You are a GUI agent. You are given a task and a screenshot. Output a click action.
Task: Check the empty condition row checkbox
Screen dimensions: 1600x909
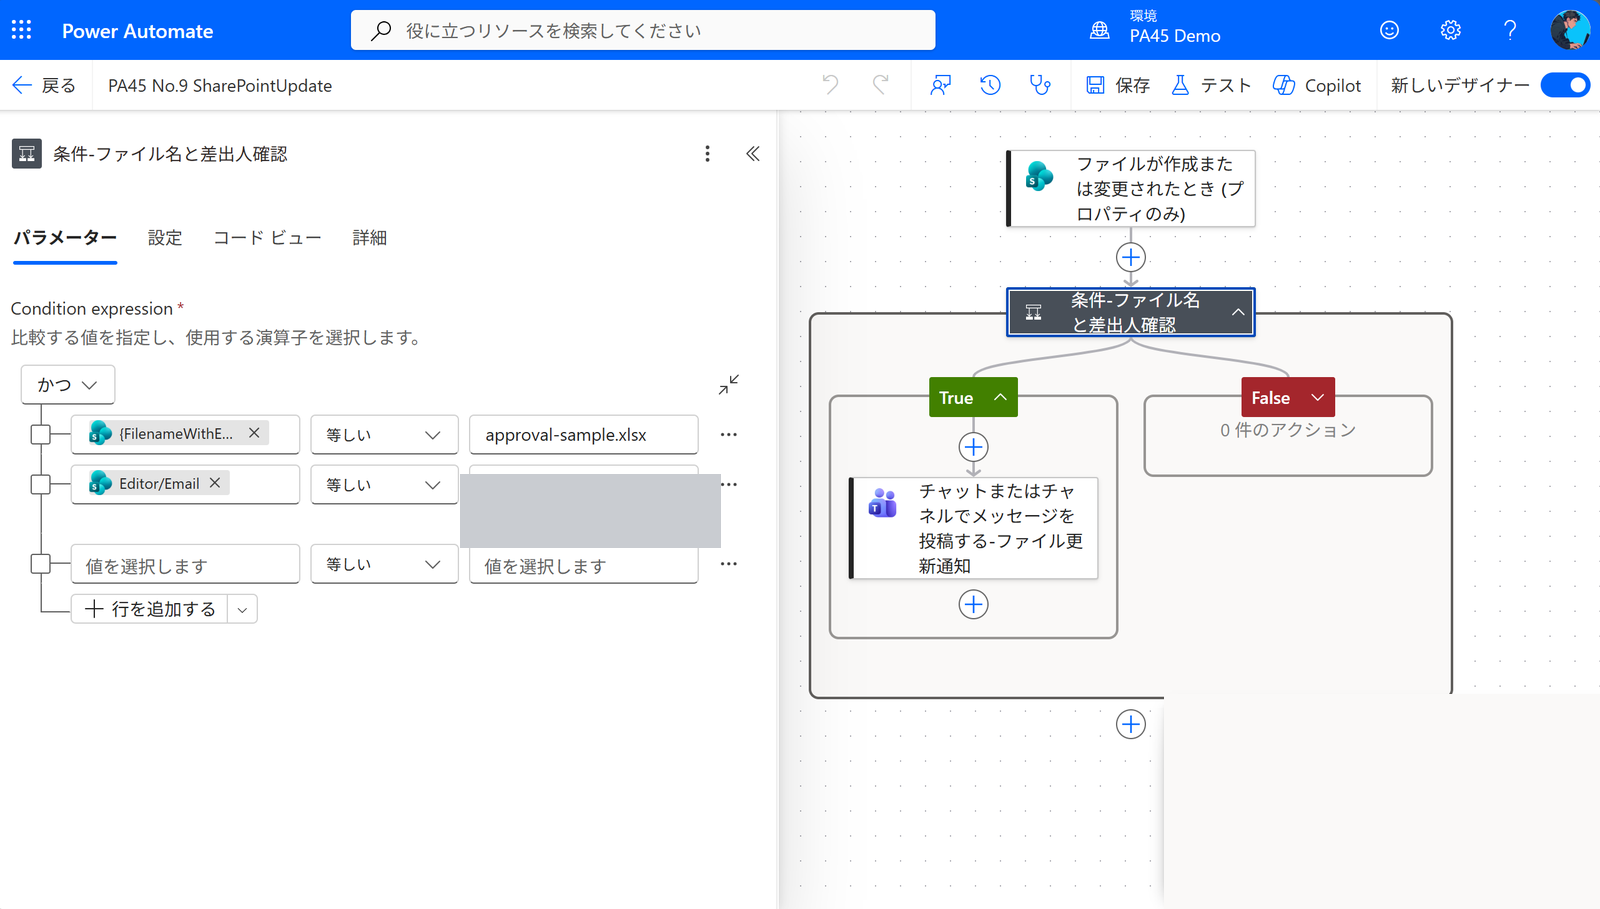[x=40, y=564]
